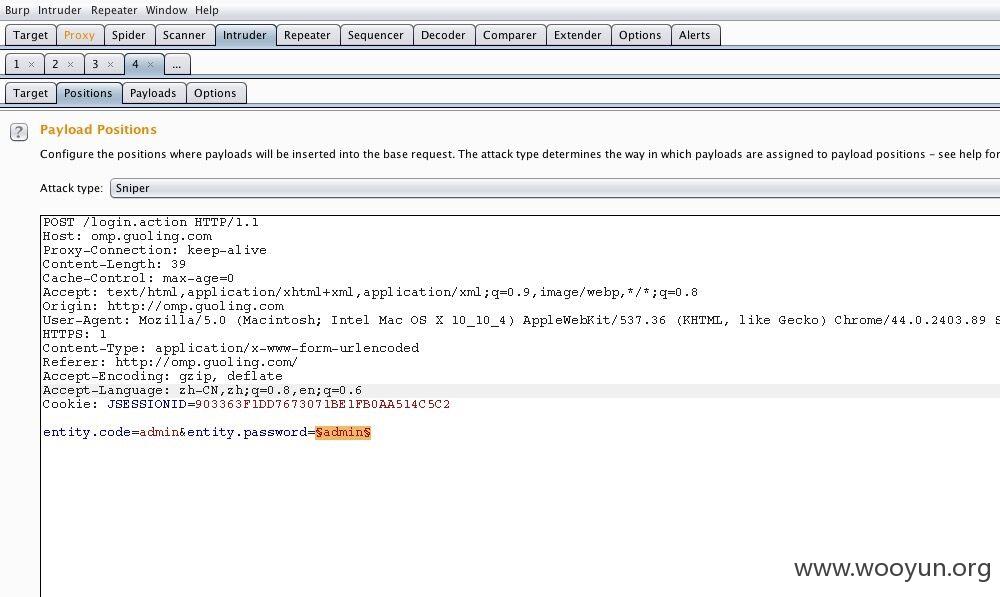Click the Proxy-Connection: keep-alive line
Screen dimensions: 1000x597
coord(154,250)
